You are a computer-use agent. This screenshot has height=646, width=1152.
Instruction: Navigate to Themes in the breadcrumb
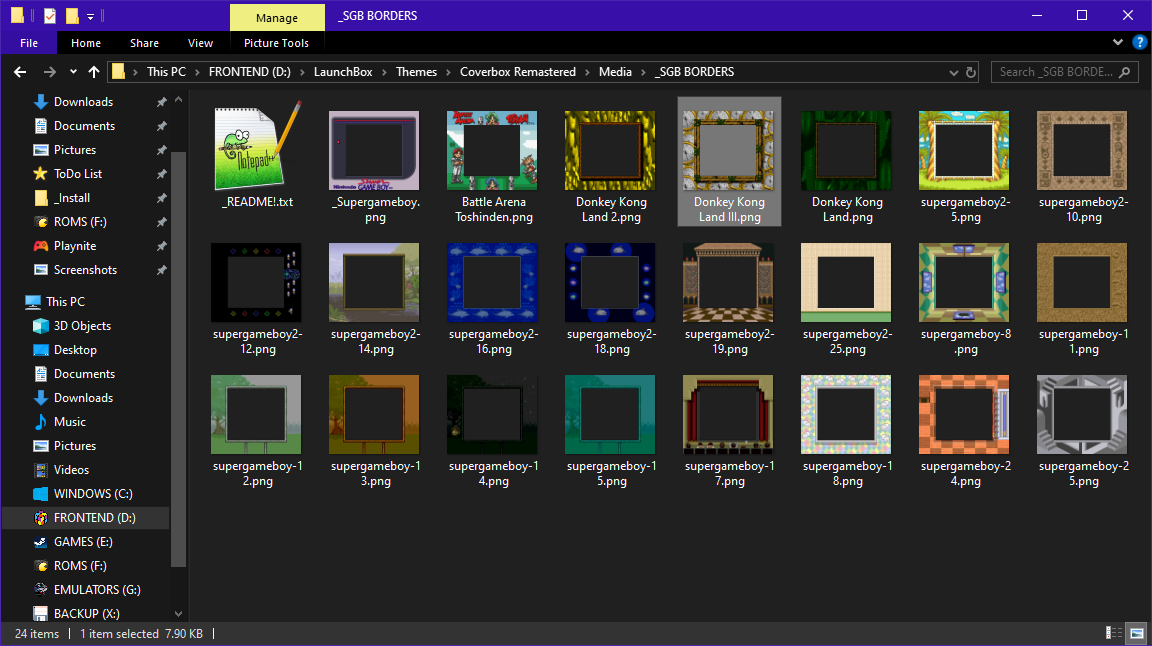(417, 72)
